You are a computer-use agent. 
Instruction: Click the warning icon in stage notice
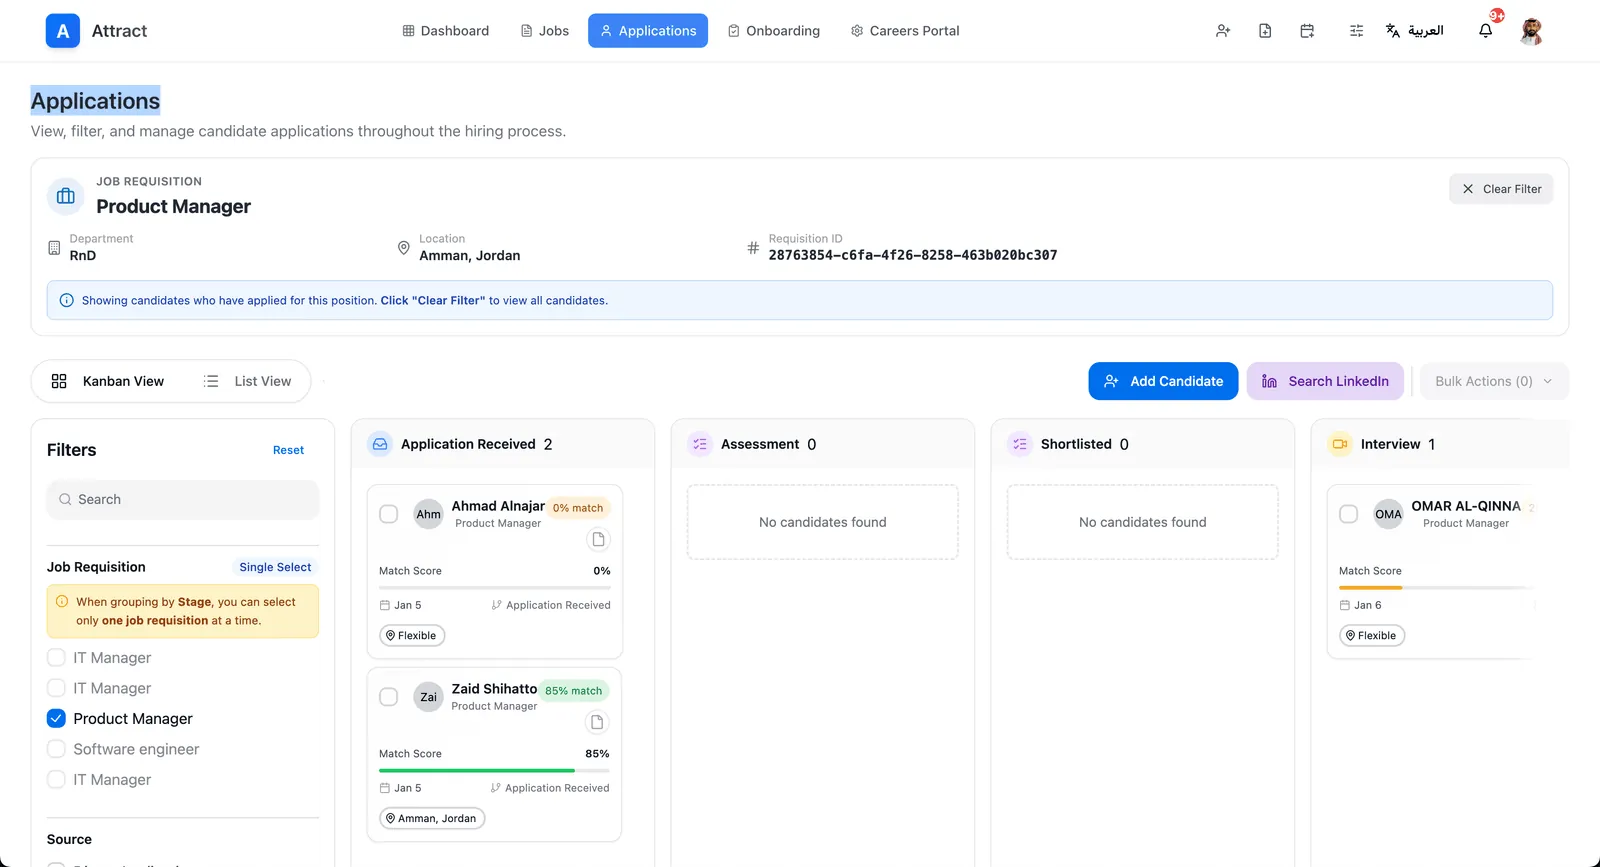(x=62, y=602)
